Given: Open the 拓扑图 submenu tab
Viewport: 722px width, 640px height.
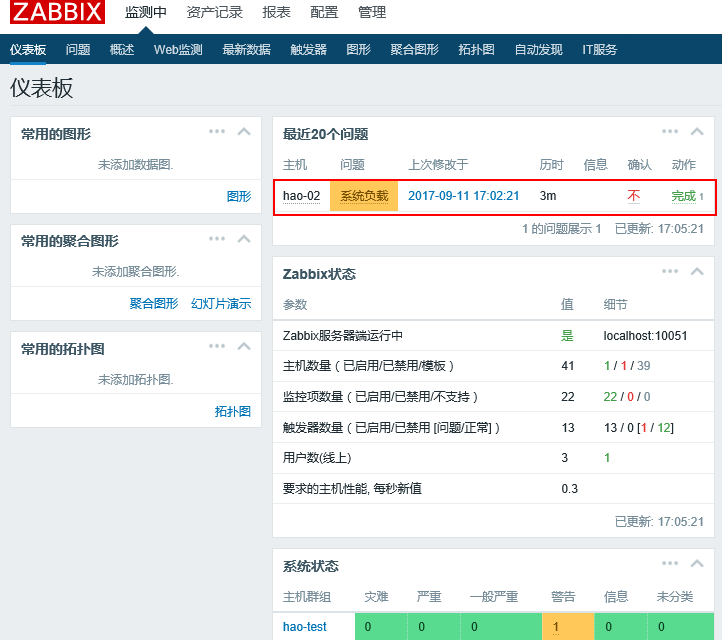Looking at the screenshot, I should 477,49.
